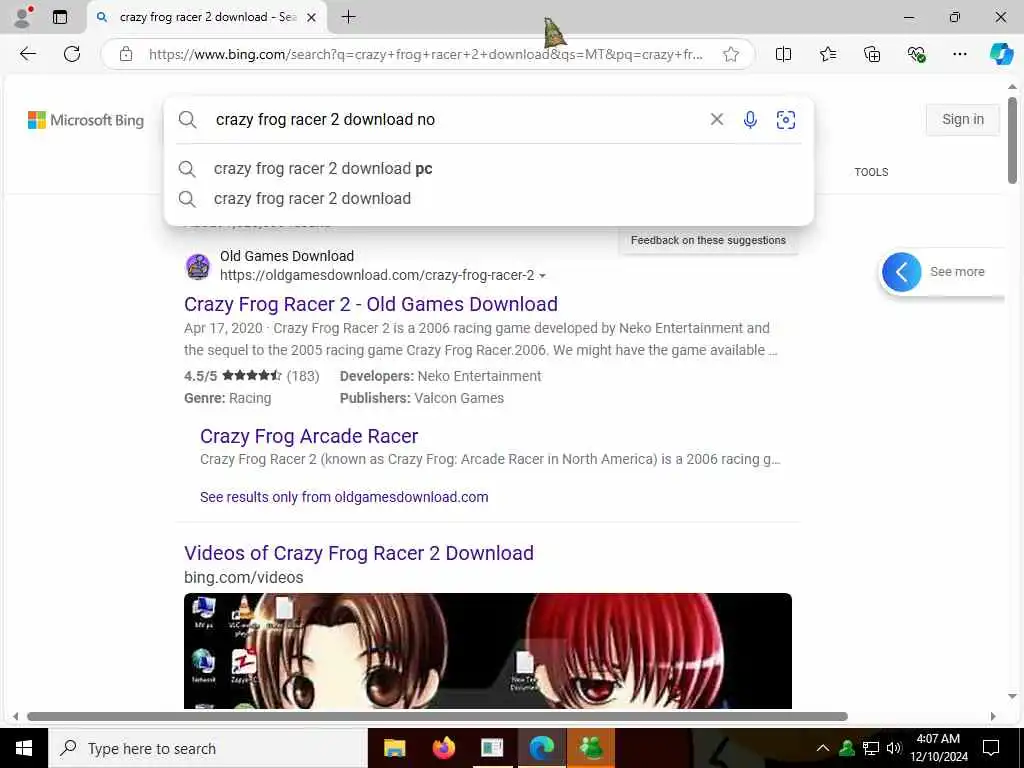Screen dimensions: 1024x768
Task: See results only from oldgamesdownload.com
Action: (344, 497)
